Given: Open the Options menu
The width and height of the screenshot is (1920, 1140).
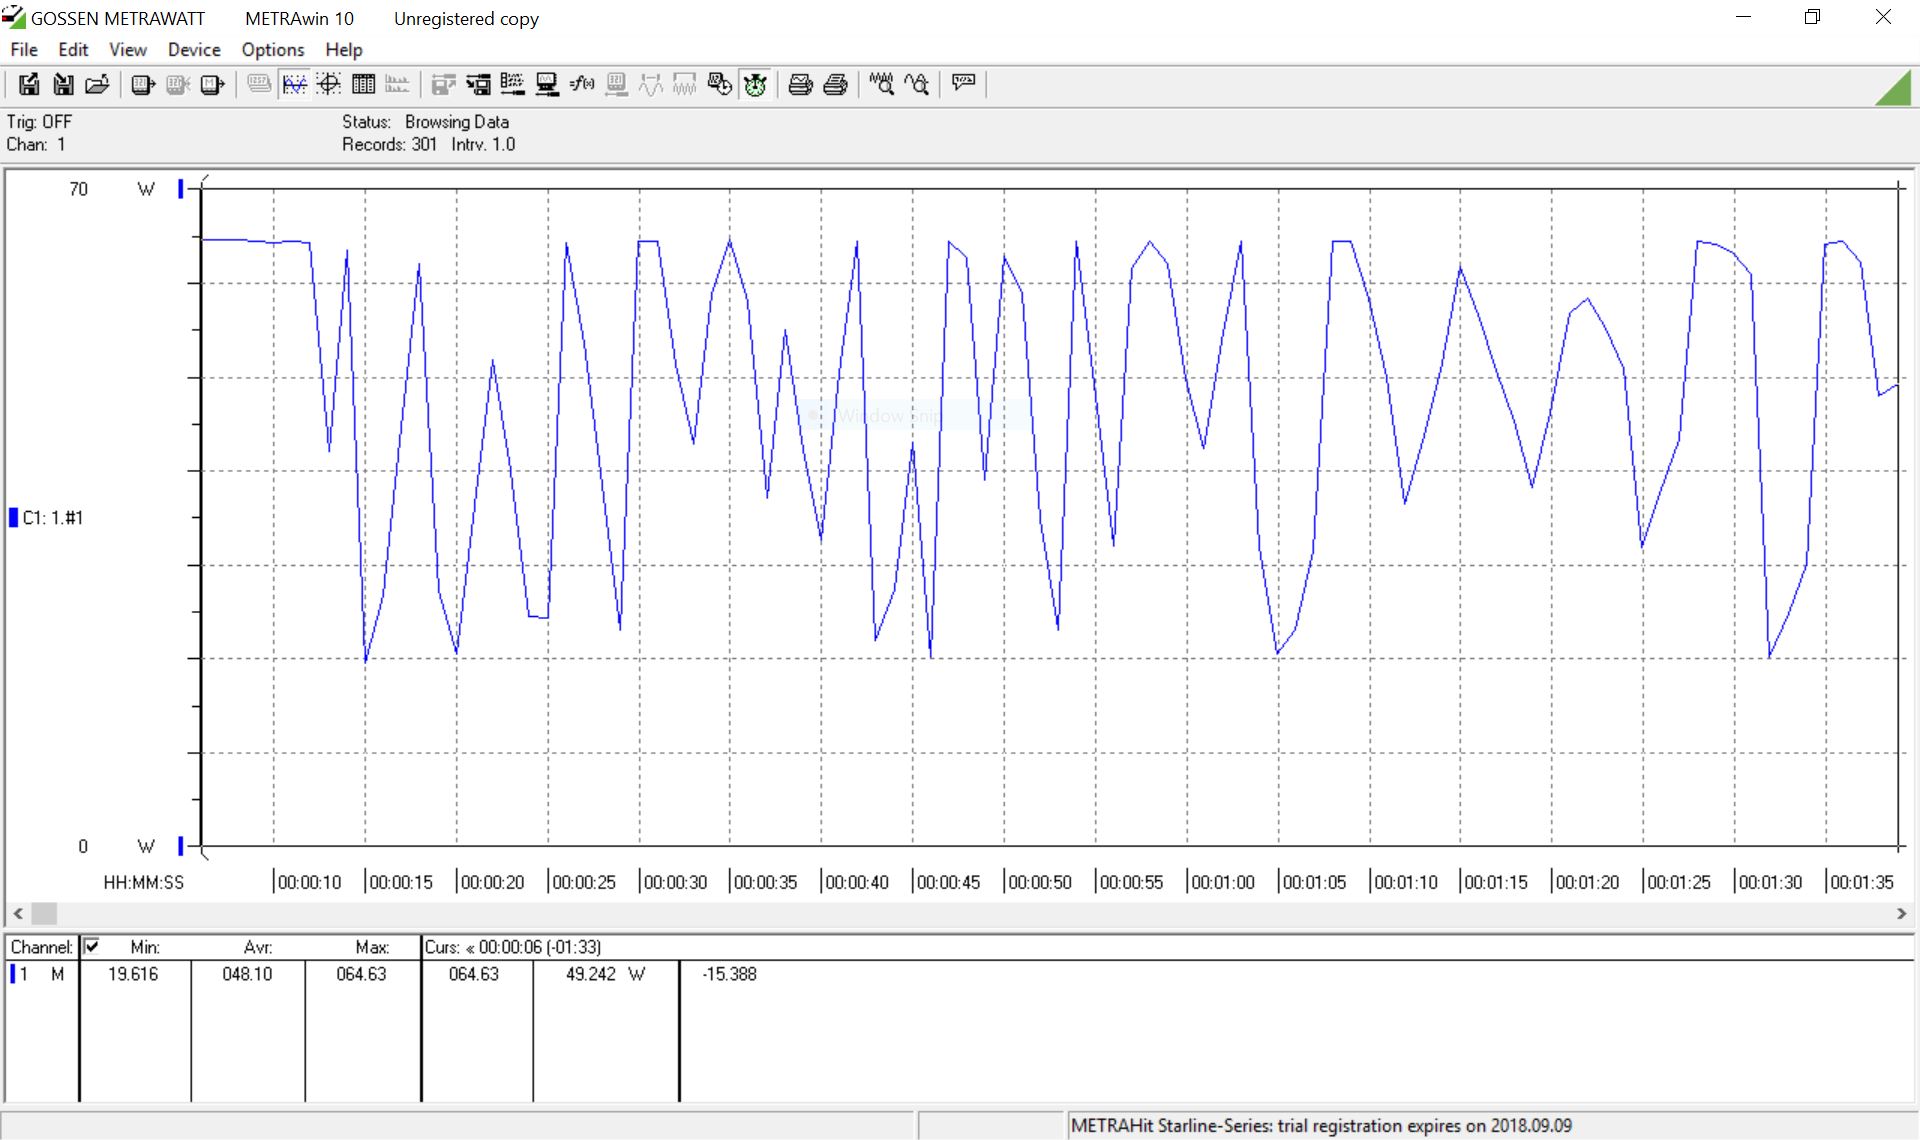Looking at the screenshot, I should click(x=272, y=50).
